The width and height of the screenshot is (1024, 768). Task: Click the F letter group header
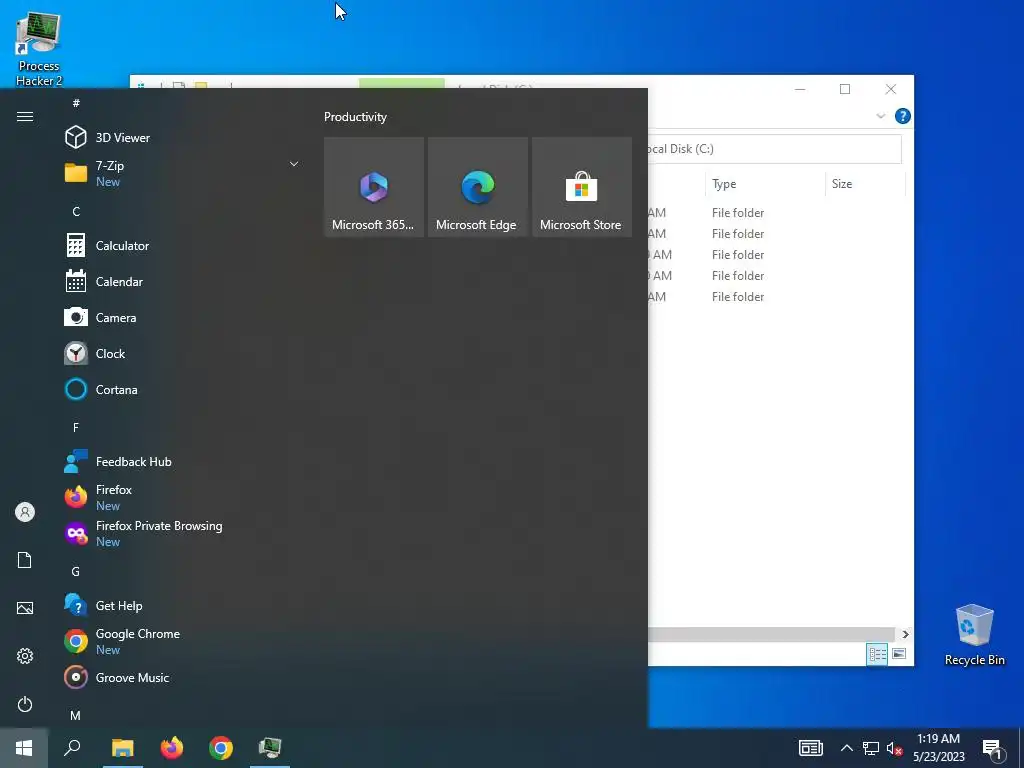[x=76, y=427]
